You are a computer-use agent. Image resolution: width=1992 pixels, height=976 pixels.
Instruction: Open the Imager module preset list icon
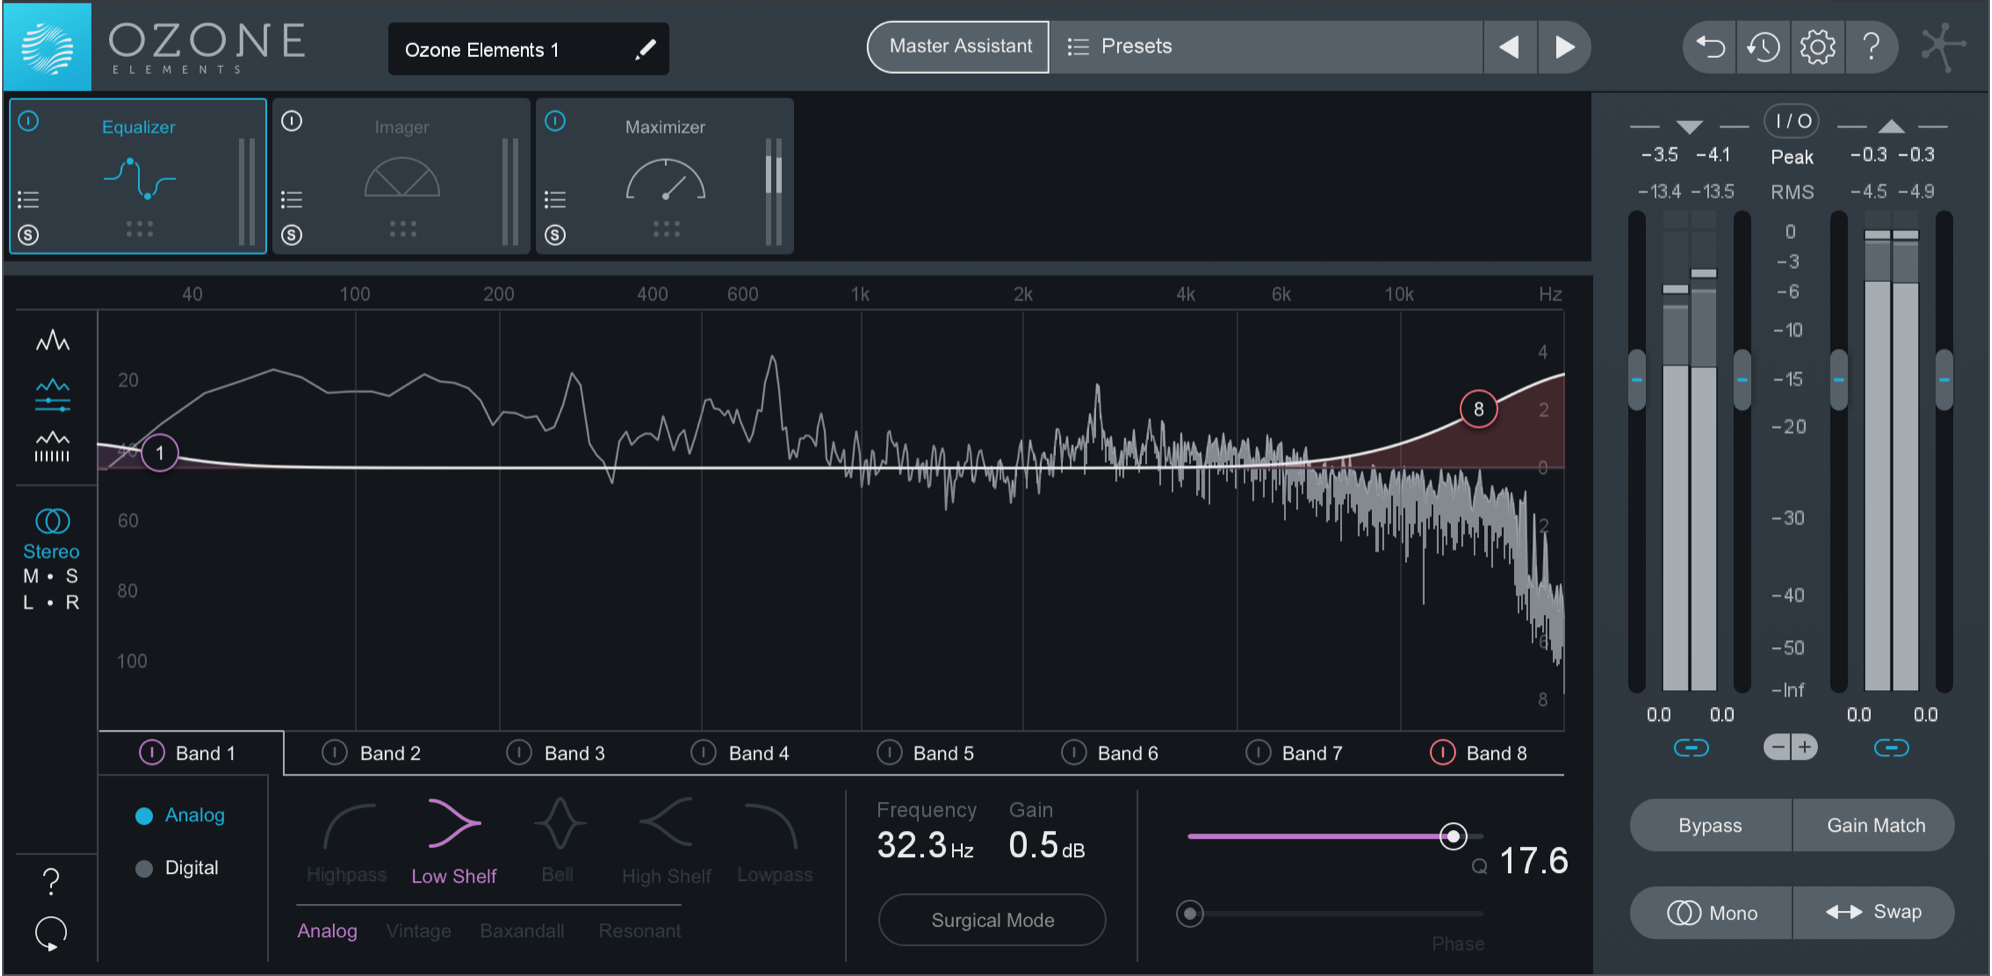(x=291, y=199)
